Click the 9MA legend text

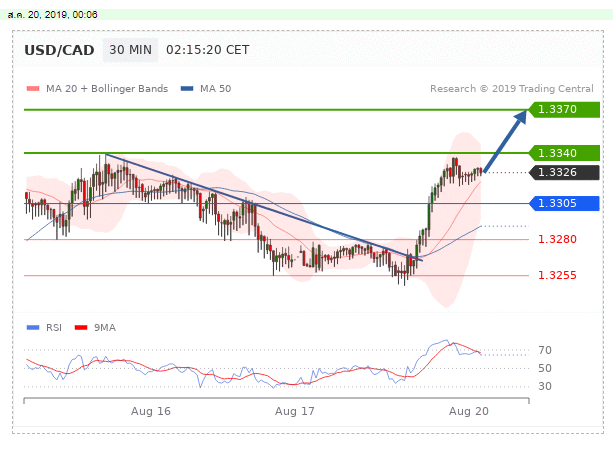coord(105,327)
